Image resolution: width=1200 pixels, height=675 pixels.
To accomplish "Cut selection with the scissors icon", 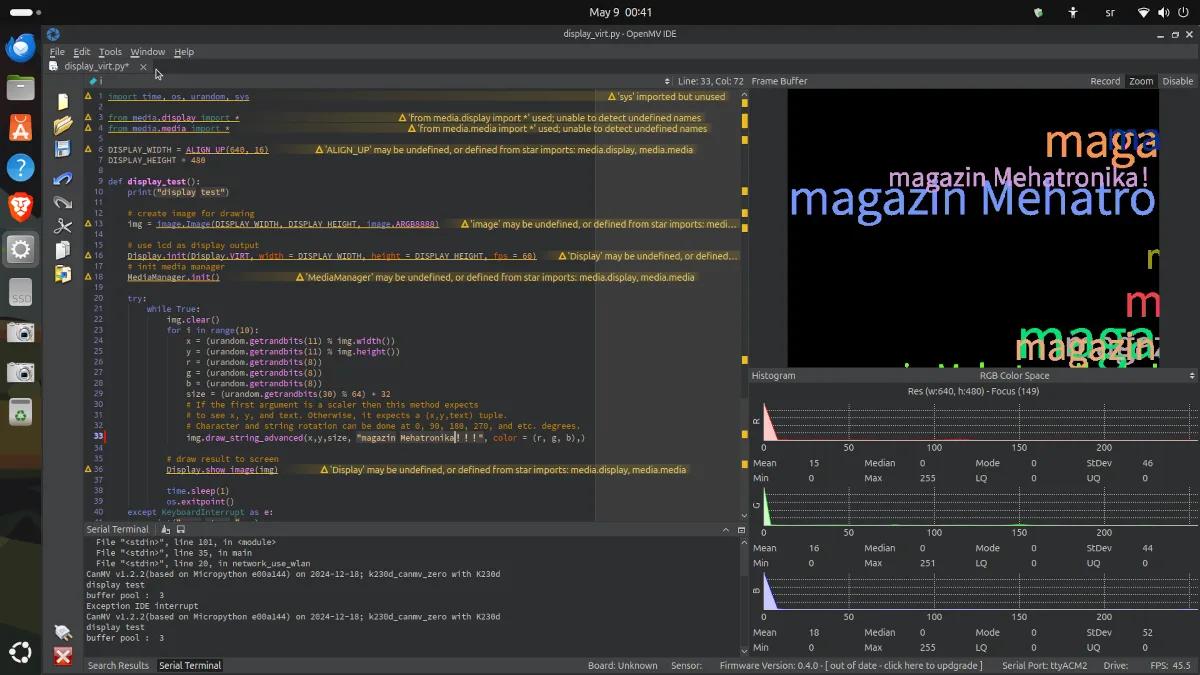I will 63,226.
